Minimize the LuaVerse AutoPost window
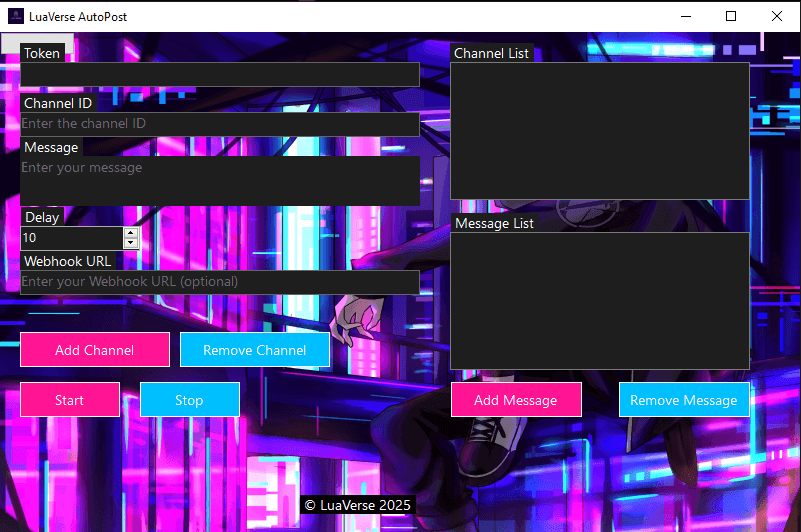This screenshot has height=532, width=801. point(686,16)
